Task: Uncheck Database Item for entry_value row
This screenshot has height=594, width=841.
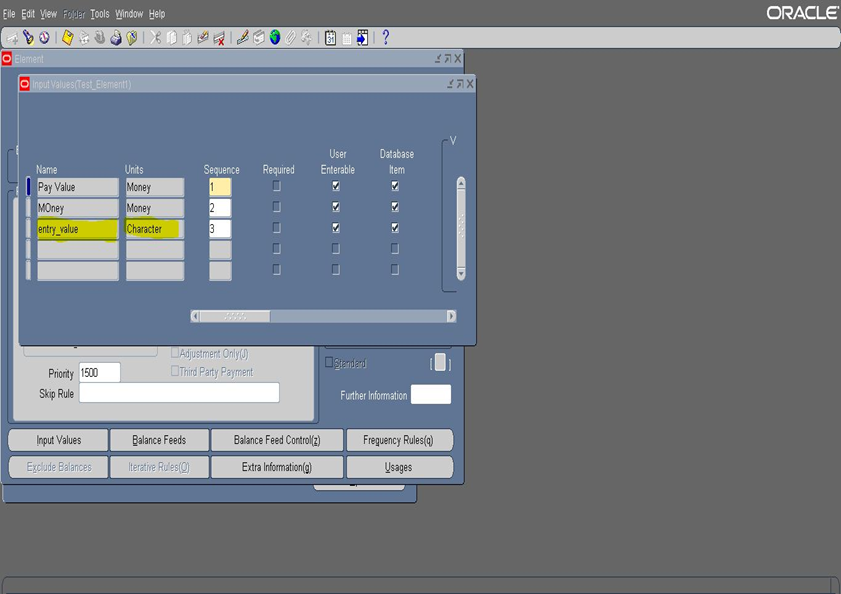Action: point(395,228)
